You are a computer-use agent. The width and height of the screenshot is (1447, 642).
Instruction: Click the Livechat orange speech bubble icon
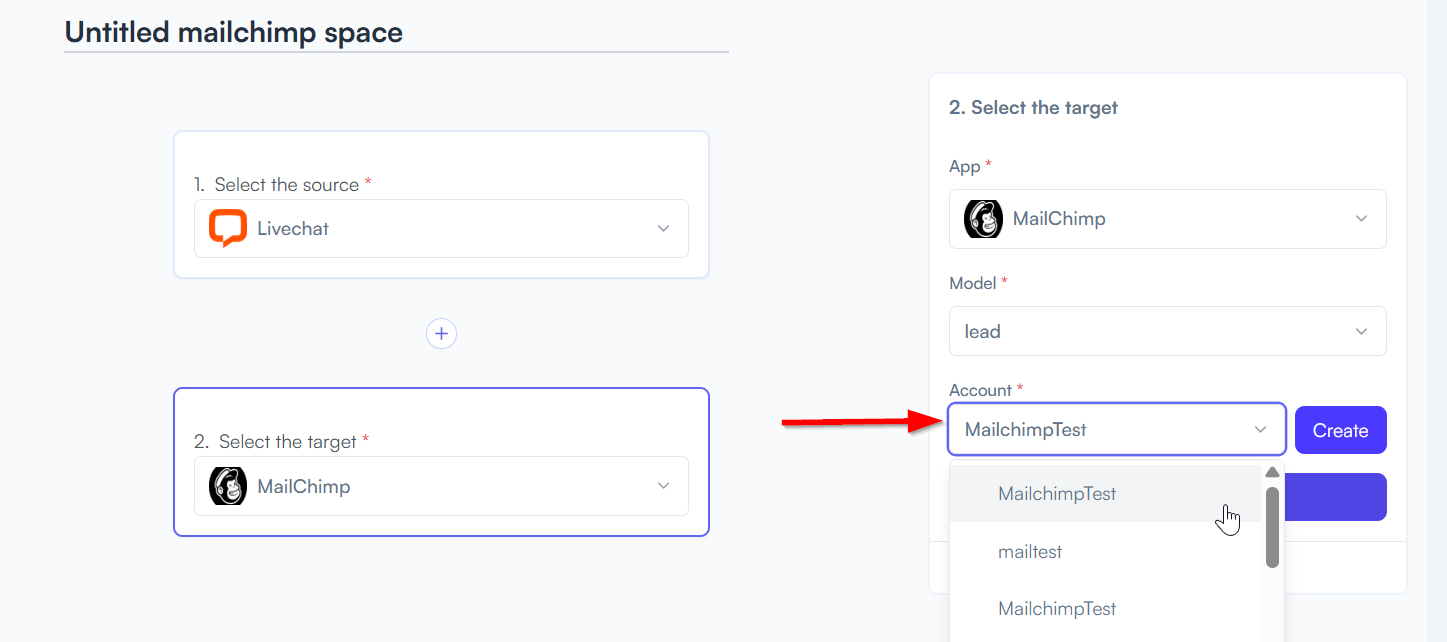click(227, 228)
